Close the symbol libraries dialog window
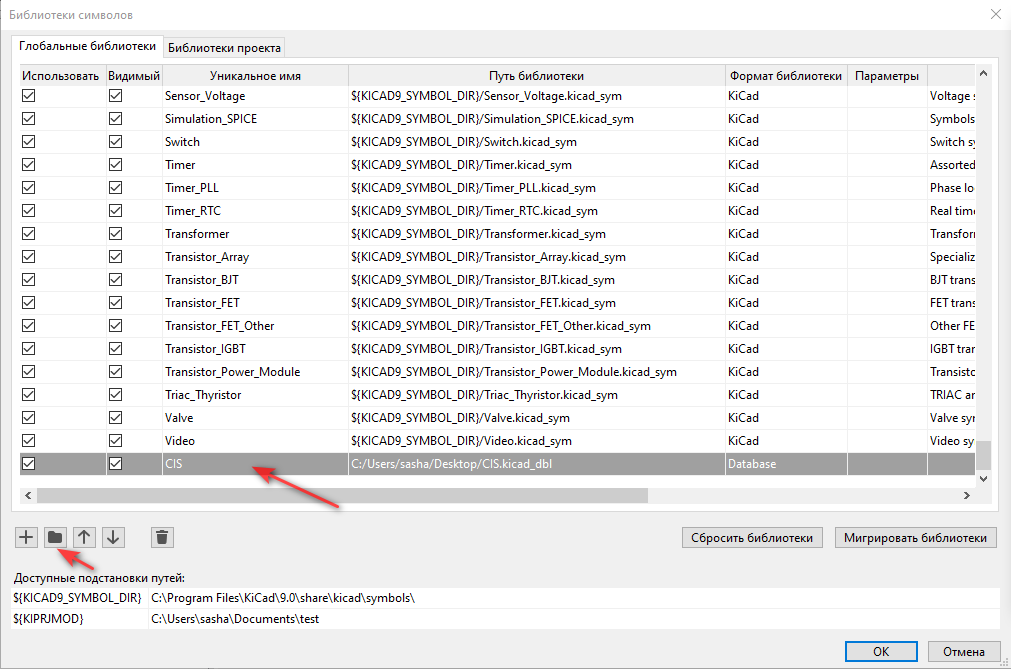The height and width of the screenshot is (669, 1011). click(994, 15)
